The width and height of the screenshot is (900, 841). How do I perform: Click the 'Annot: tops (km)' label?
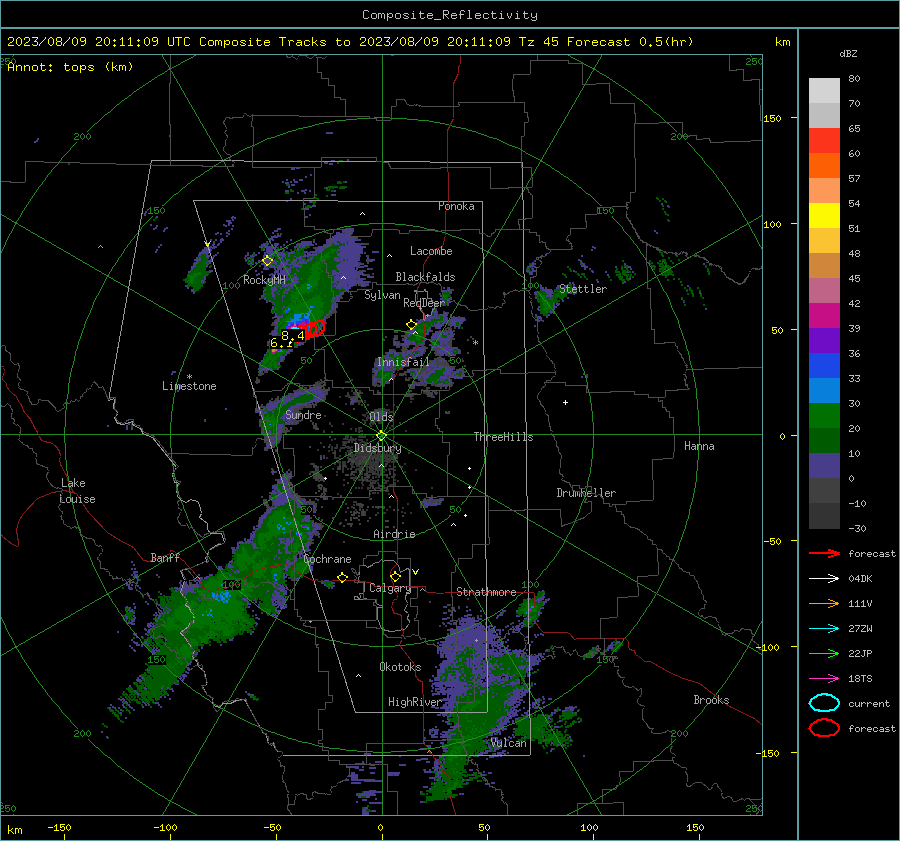70,67
